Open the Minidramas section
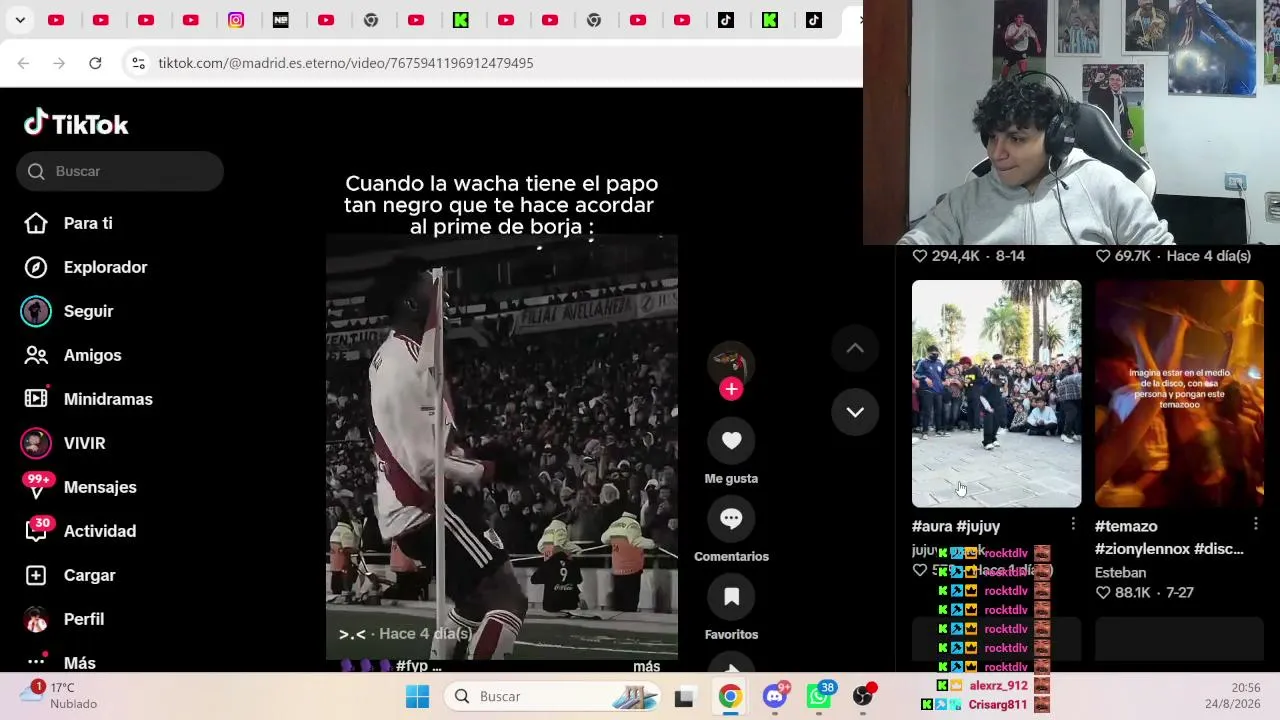The height and width of the screenshot is (720, 1280). click(x=108, y=399)
